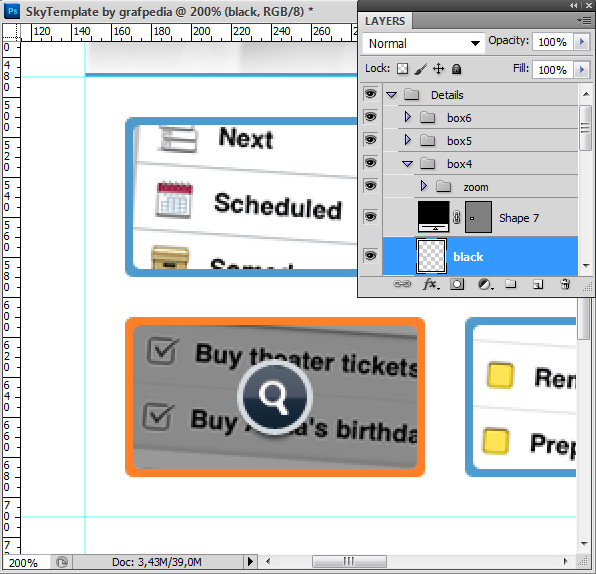Select the box5 group name
The image size is (596, 574).
pos(459,141)
